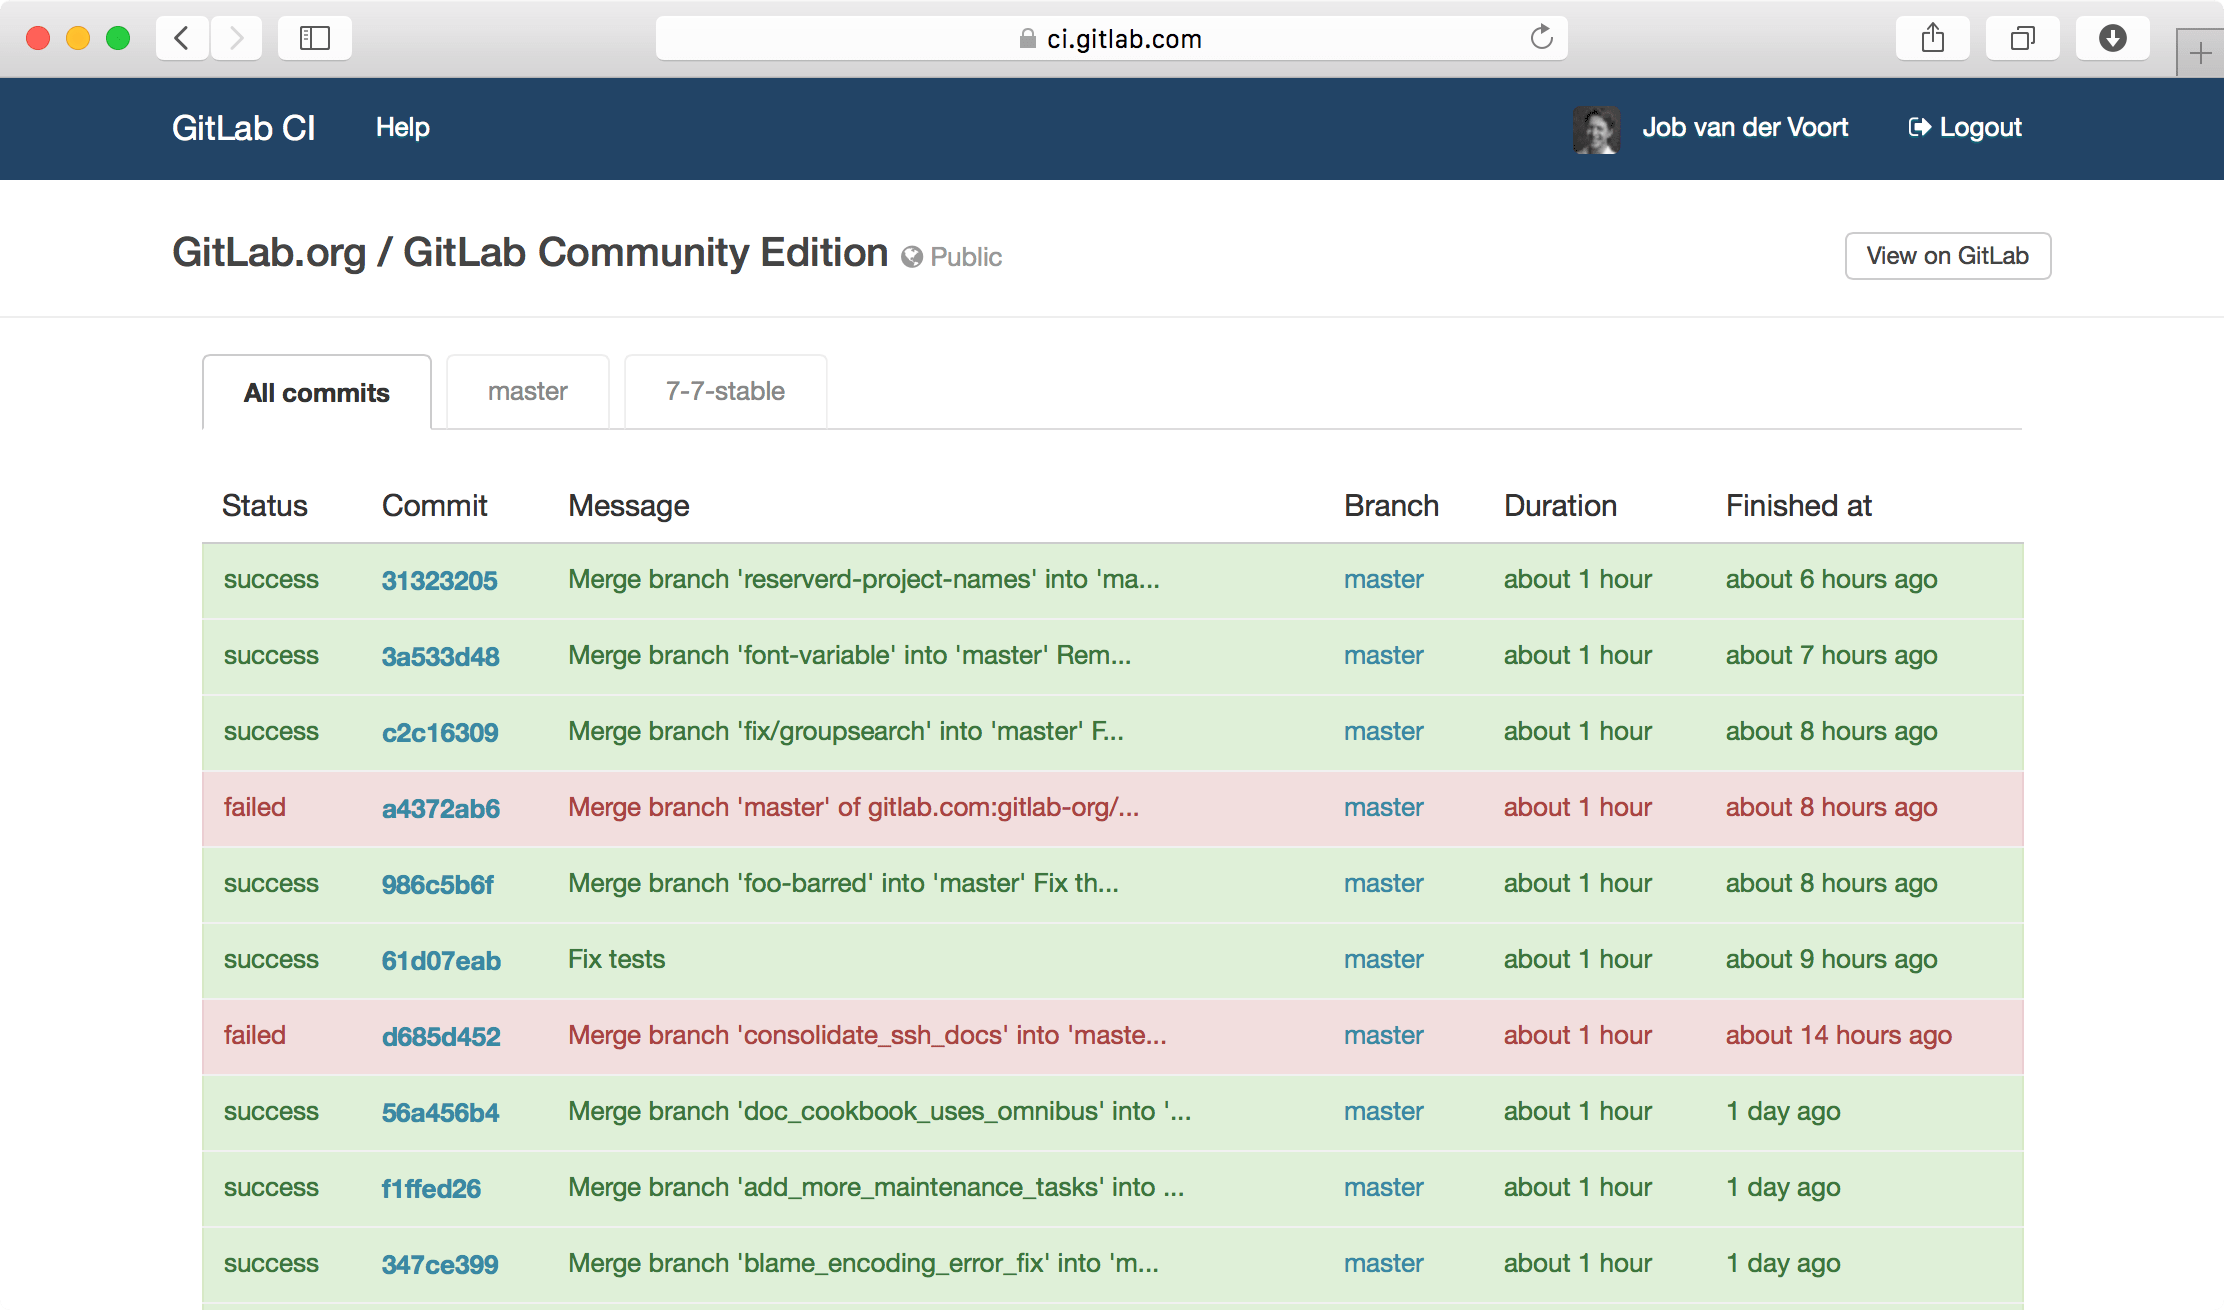2224x1310 pixels.
Task: Click master branch link for commit 31323205
Action: [1383, 580]
